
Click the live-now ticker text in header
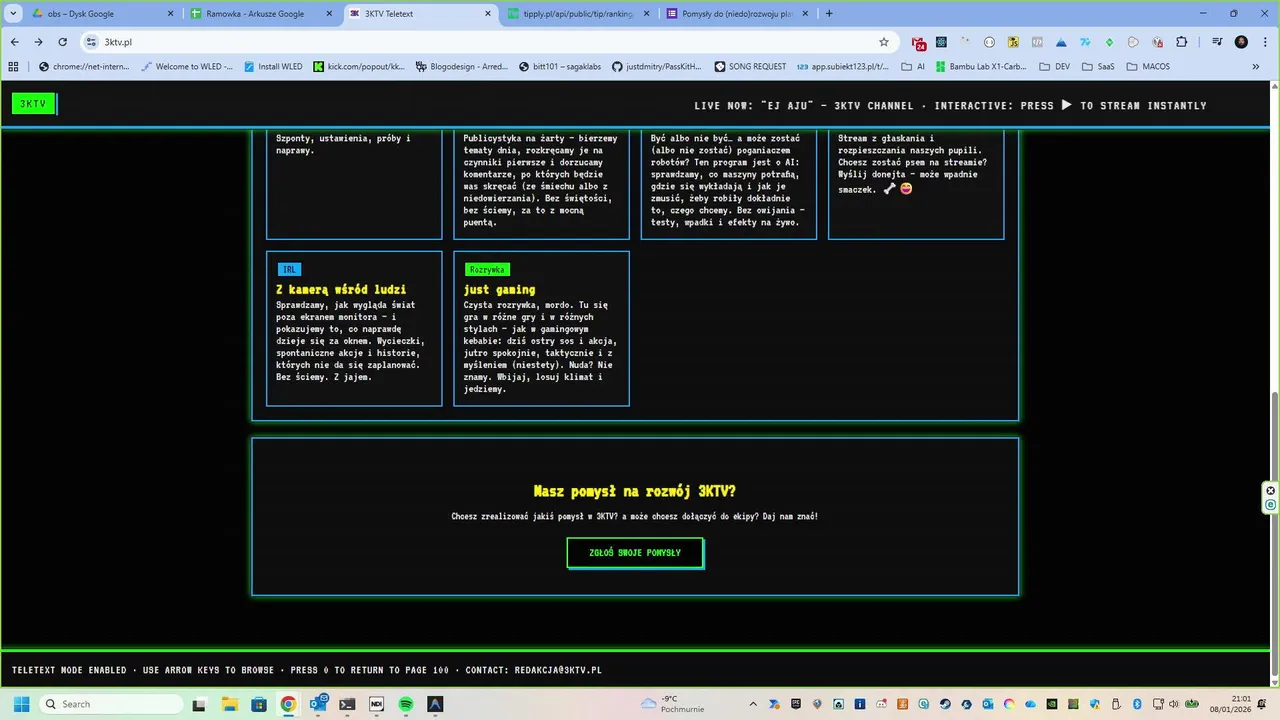pos(950,105)
